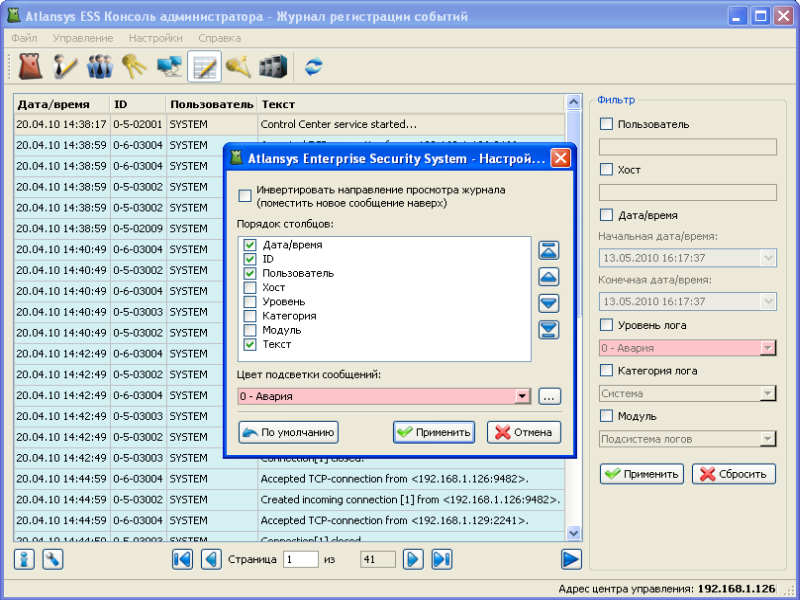Open the Файл menu
The width and height of the screenshot is (800, 600).
tap(24, 38)
